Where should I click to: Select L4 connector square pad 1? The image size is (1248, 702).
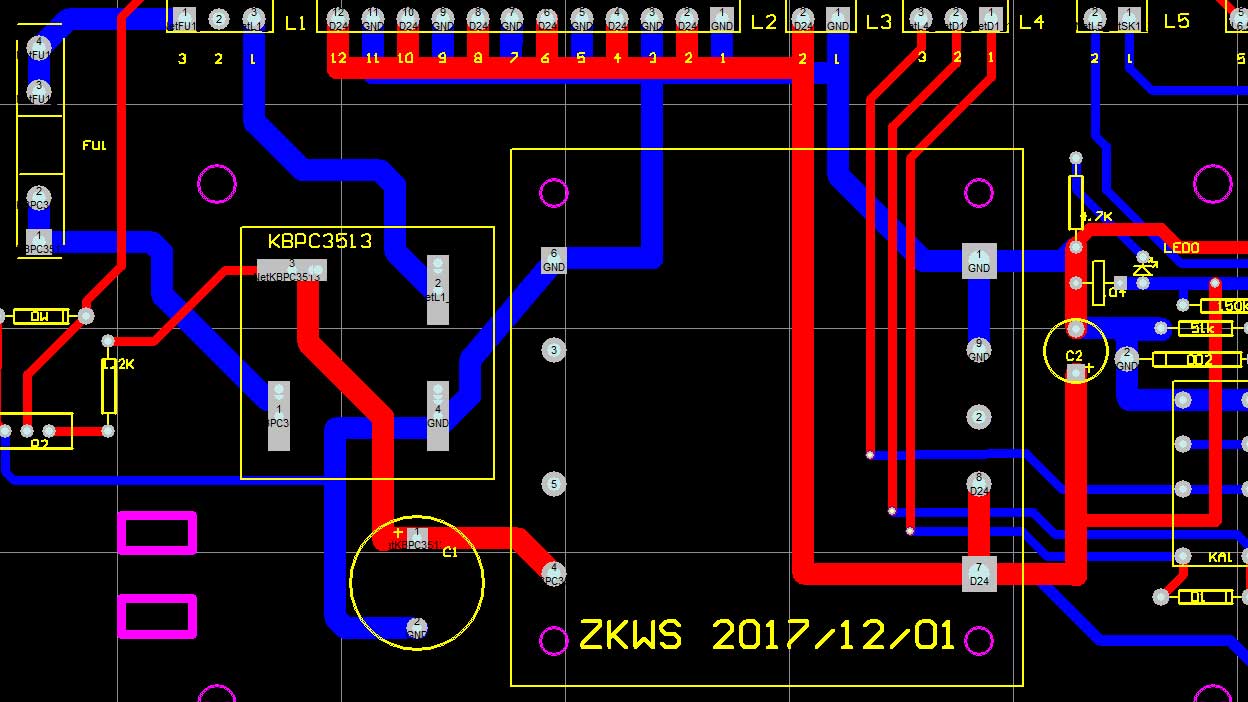click(x=991, y=19)
